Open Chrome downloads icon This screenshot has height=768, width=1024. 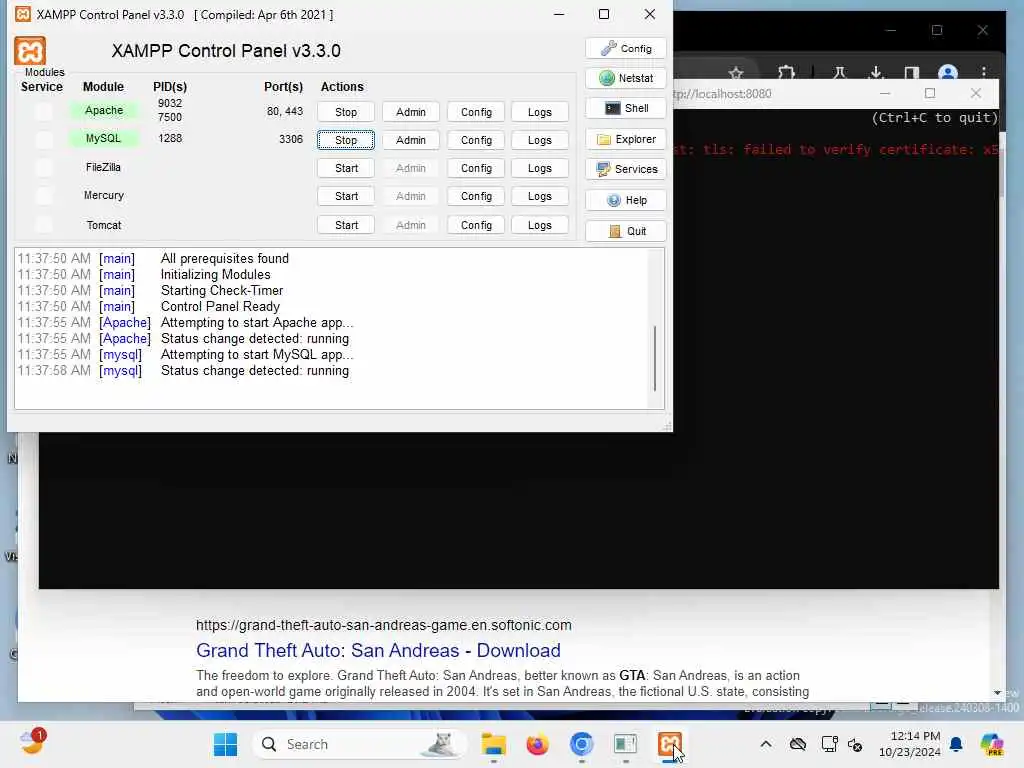[x=876, y=72]
